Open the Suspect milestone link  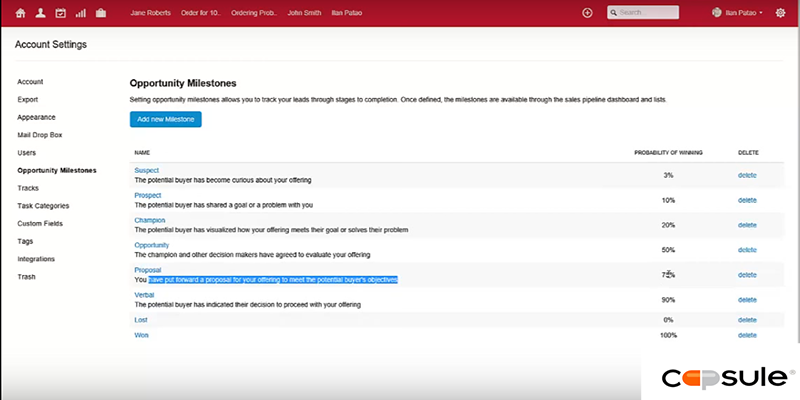click(x=147, y=170)
